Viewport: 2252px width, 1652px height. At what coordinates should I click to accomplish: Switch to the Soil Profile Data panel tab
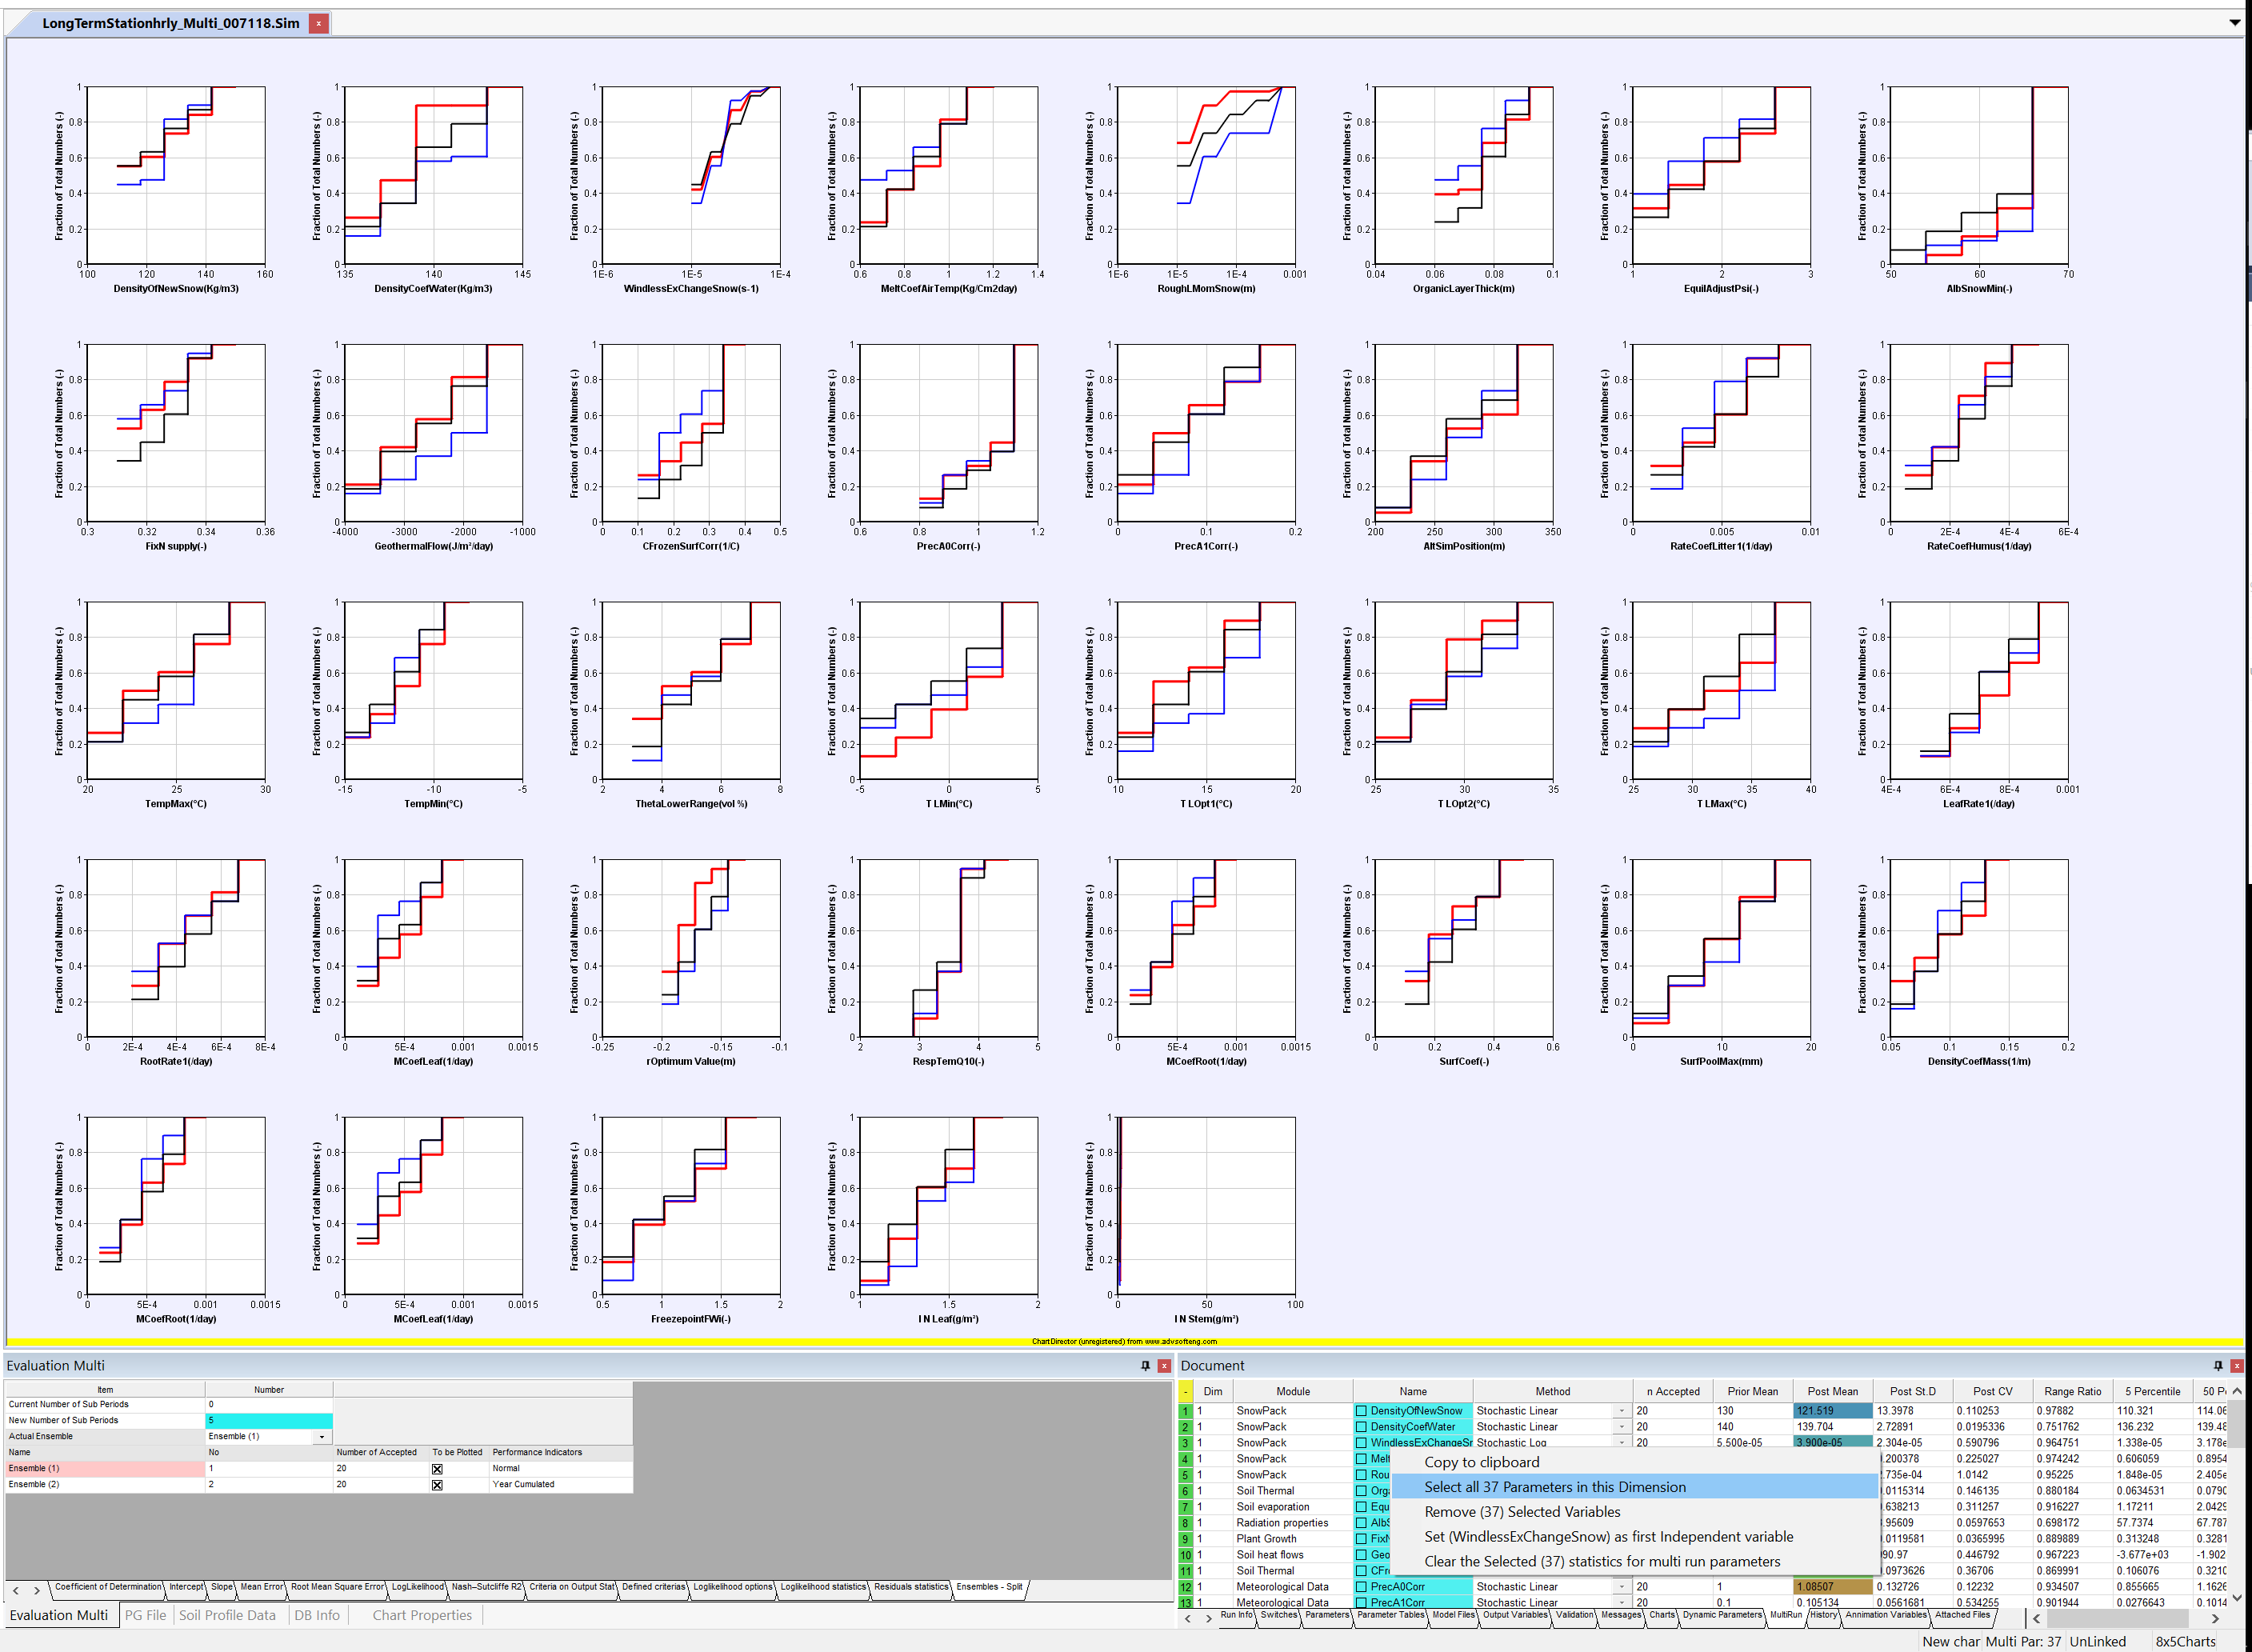point(227,1615)
